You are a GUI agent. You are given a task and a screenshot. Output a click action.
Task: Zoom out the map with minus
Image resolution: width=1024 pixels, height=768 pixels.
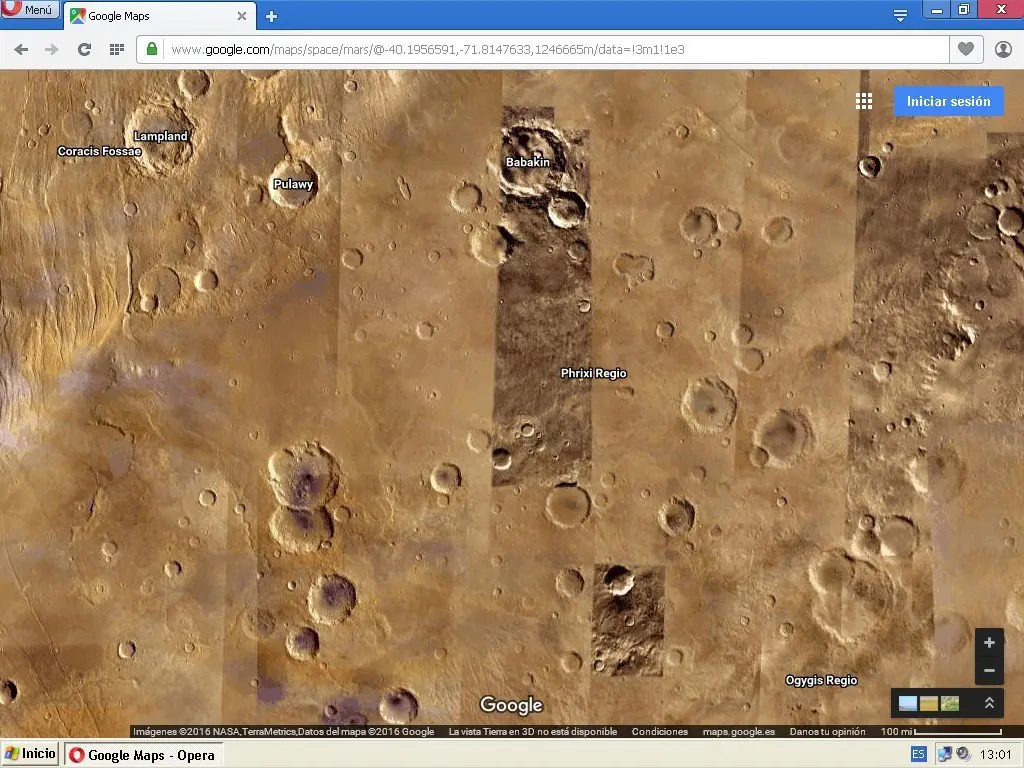(x=989, y=671)
